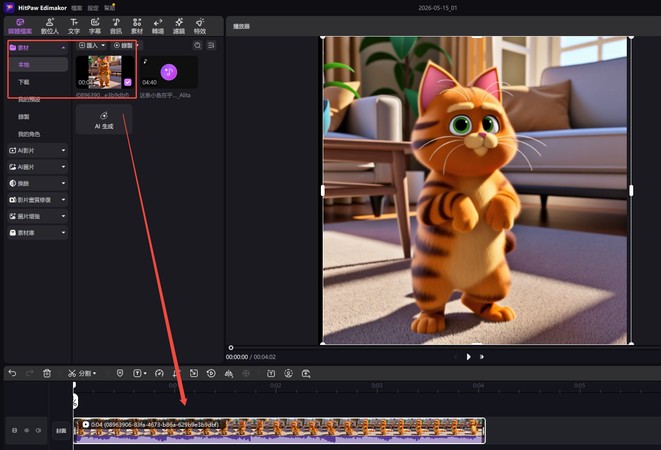Toggle the purple checkbox on cat video thumbnail

point(128,82)
